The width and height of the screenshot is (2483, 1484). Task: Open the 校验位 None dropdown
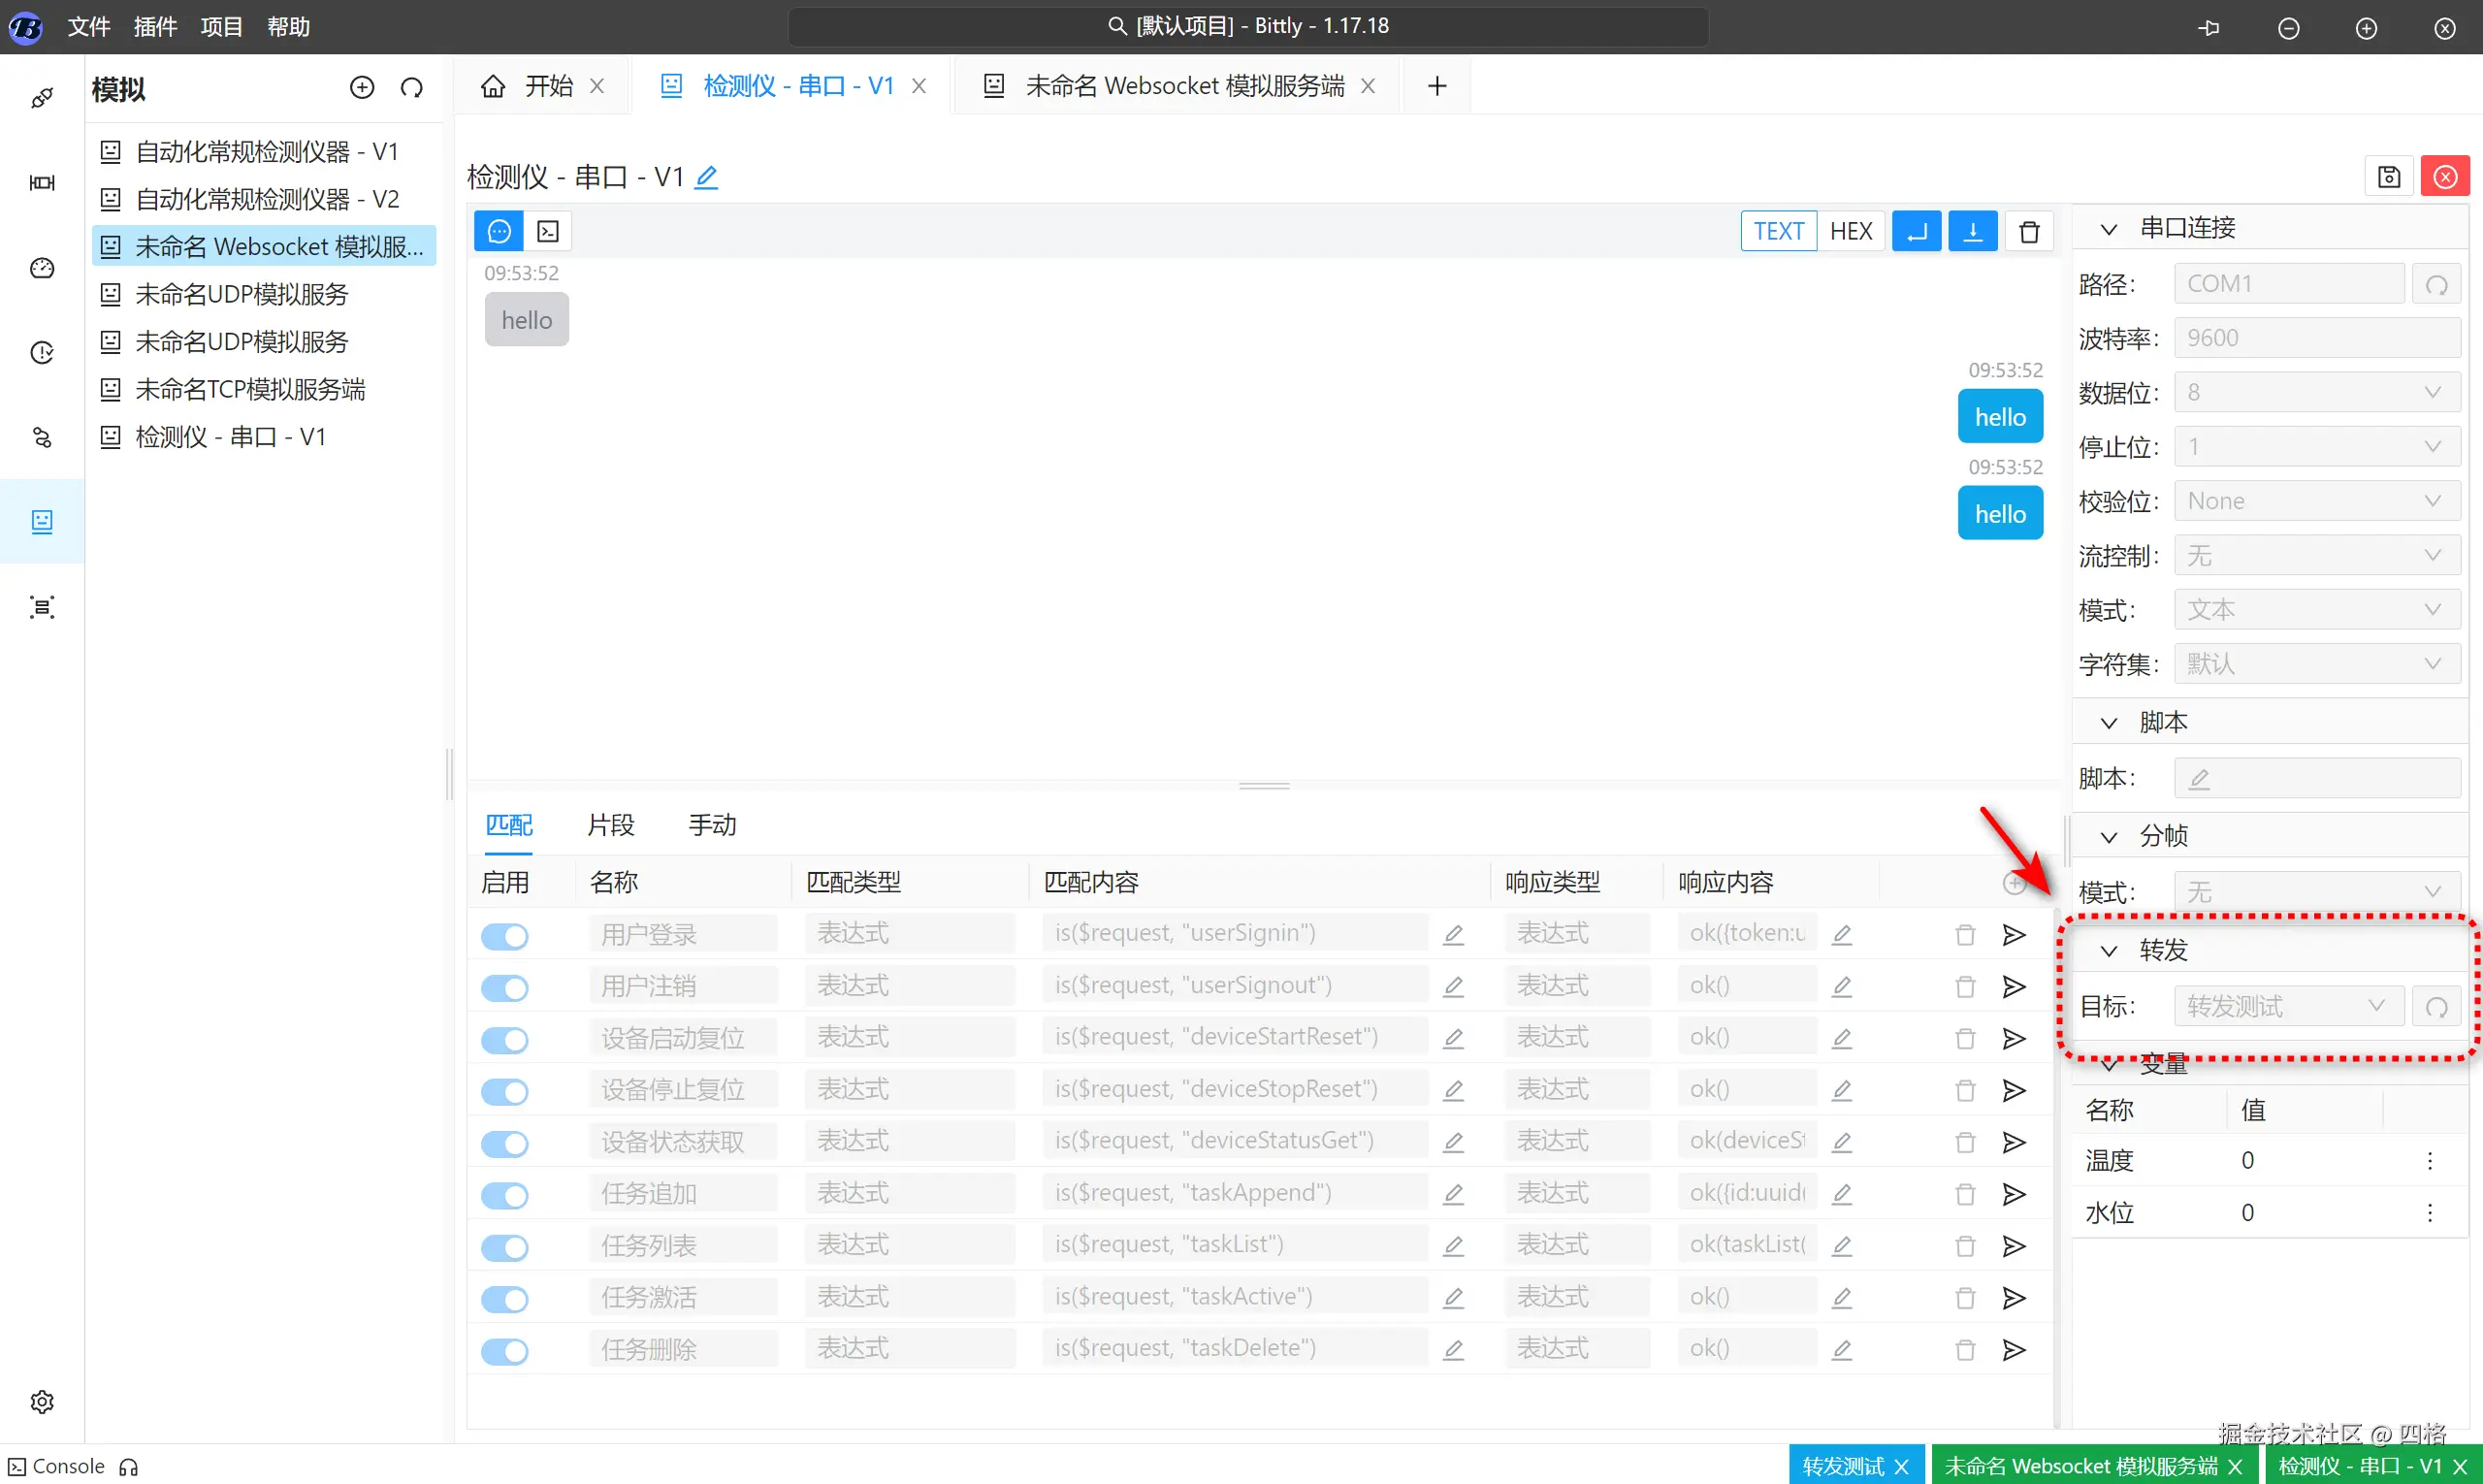pyautogui.click(x=2316, y=501)
